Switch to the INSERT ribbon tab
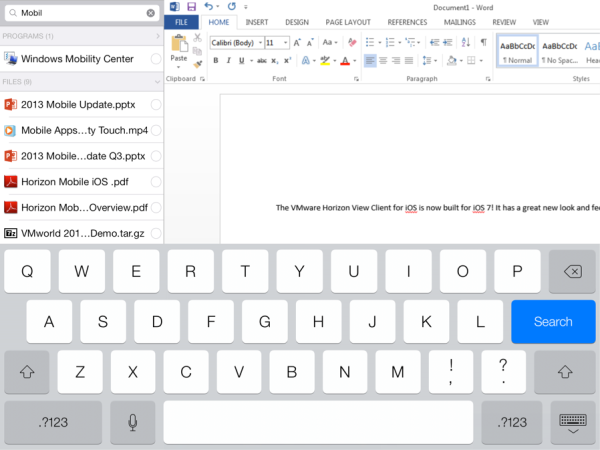Image resolution: width=600 pixels, height=450 pixels. (x=256, y=22)
